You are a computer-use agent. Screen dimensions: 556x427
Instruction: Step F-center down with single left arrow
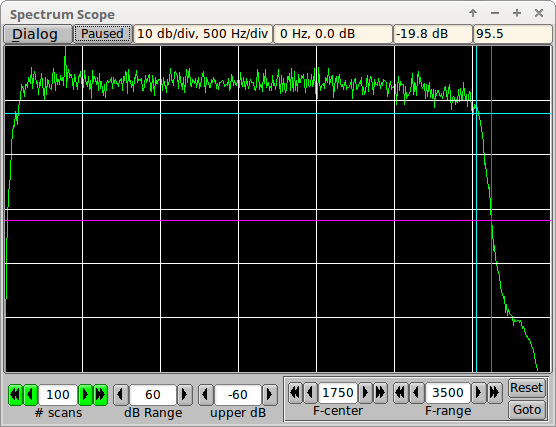point(311,393)
